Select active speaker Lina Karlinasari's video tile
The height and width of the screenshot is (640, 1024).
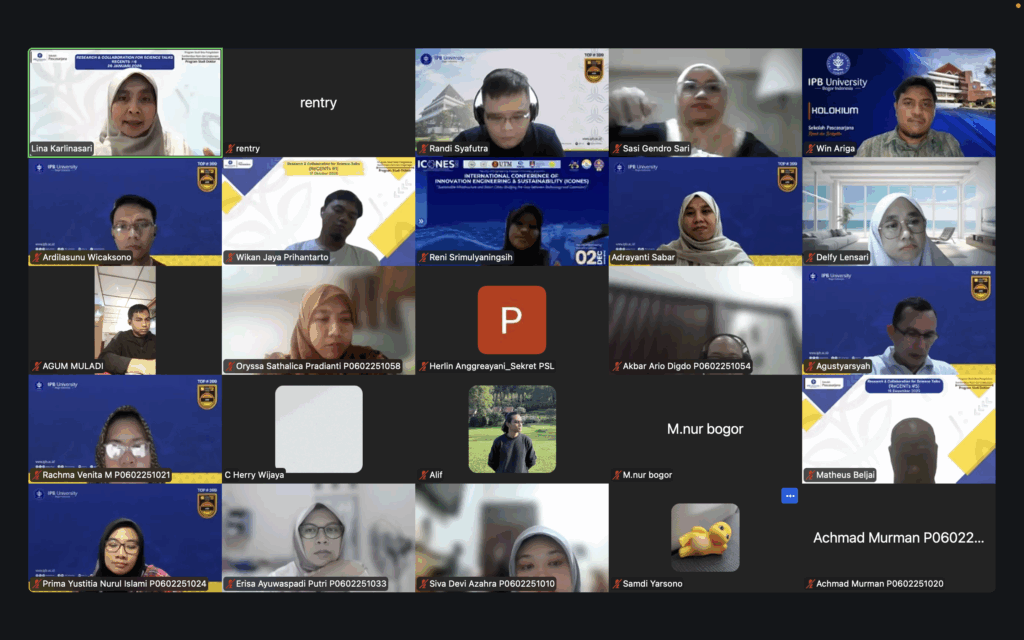[x=125, y=100]
